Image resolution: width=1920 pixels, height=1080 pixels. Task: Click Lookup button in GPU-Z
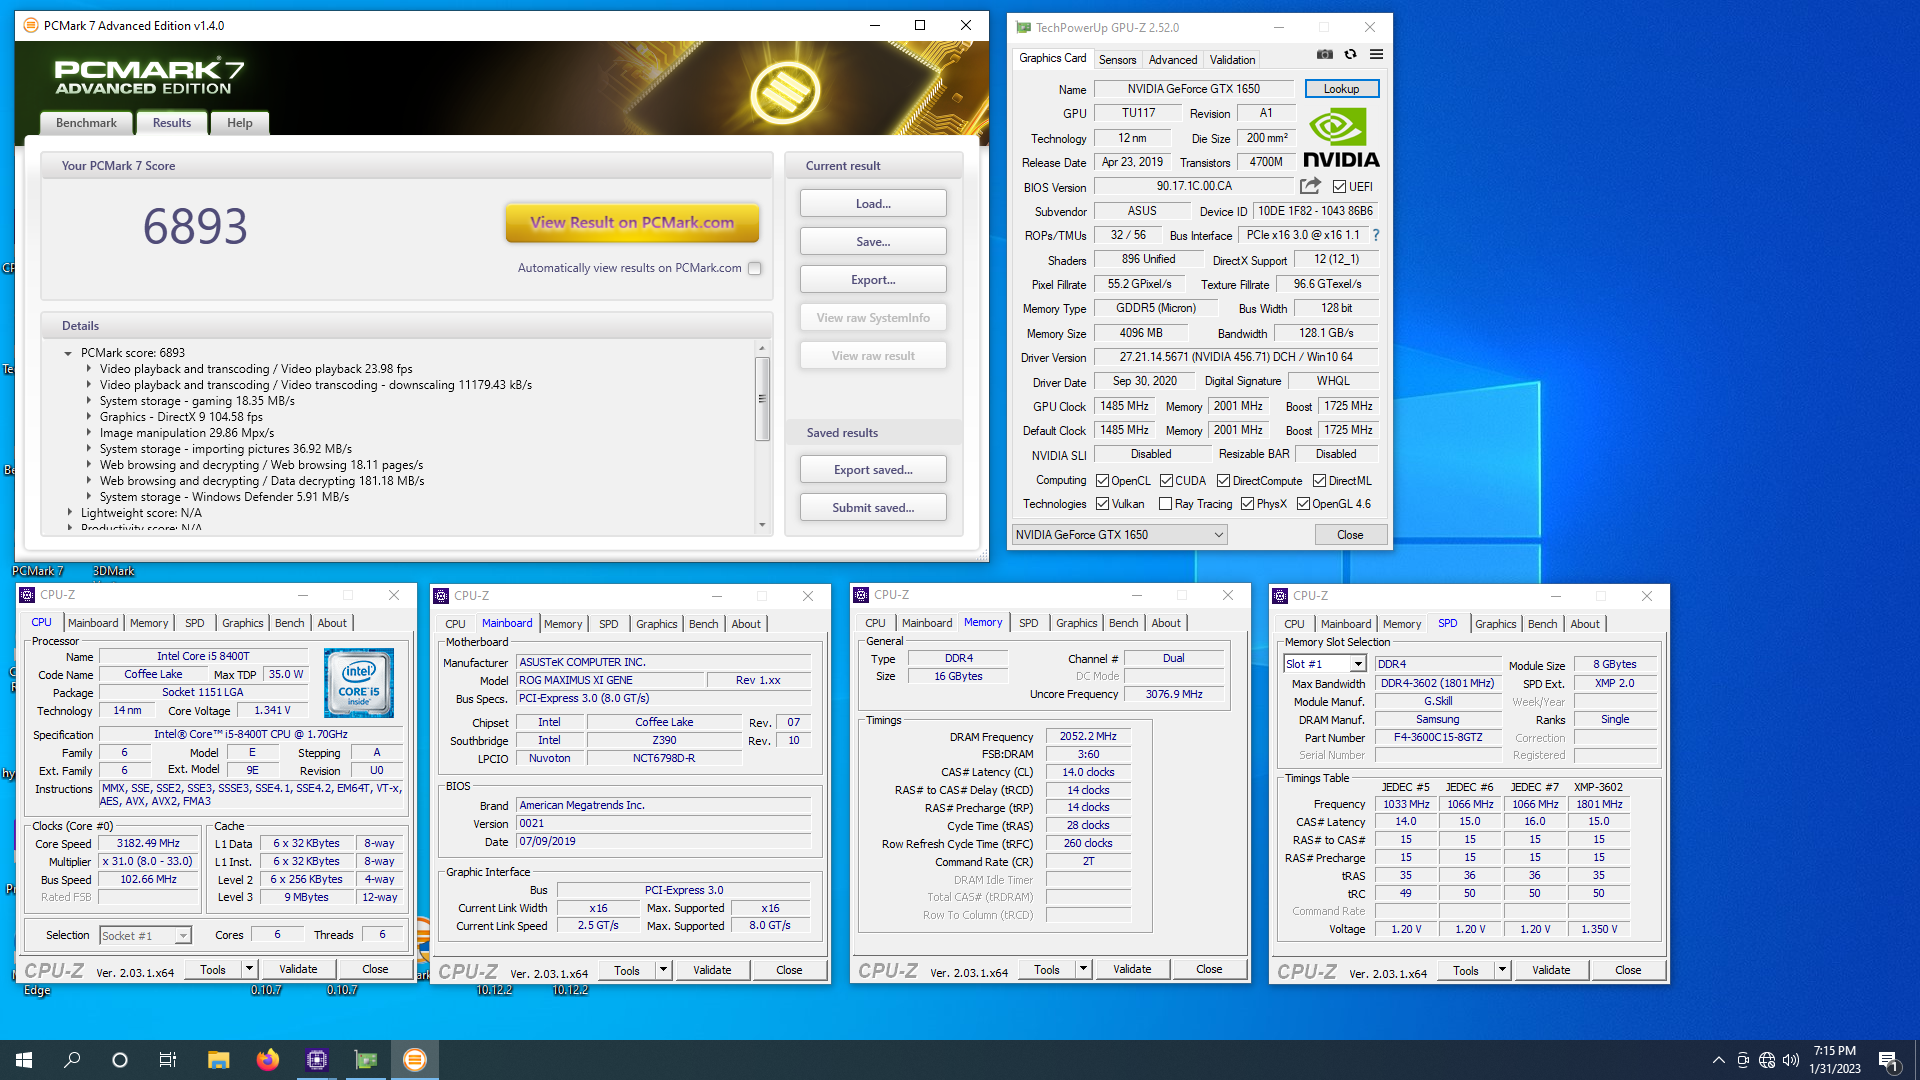(1341, 89)
